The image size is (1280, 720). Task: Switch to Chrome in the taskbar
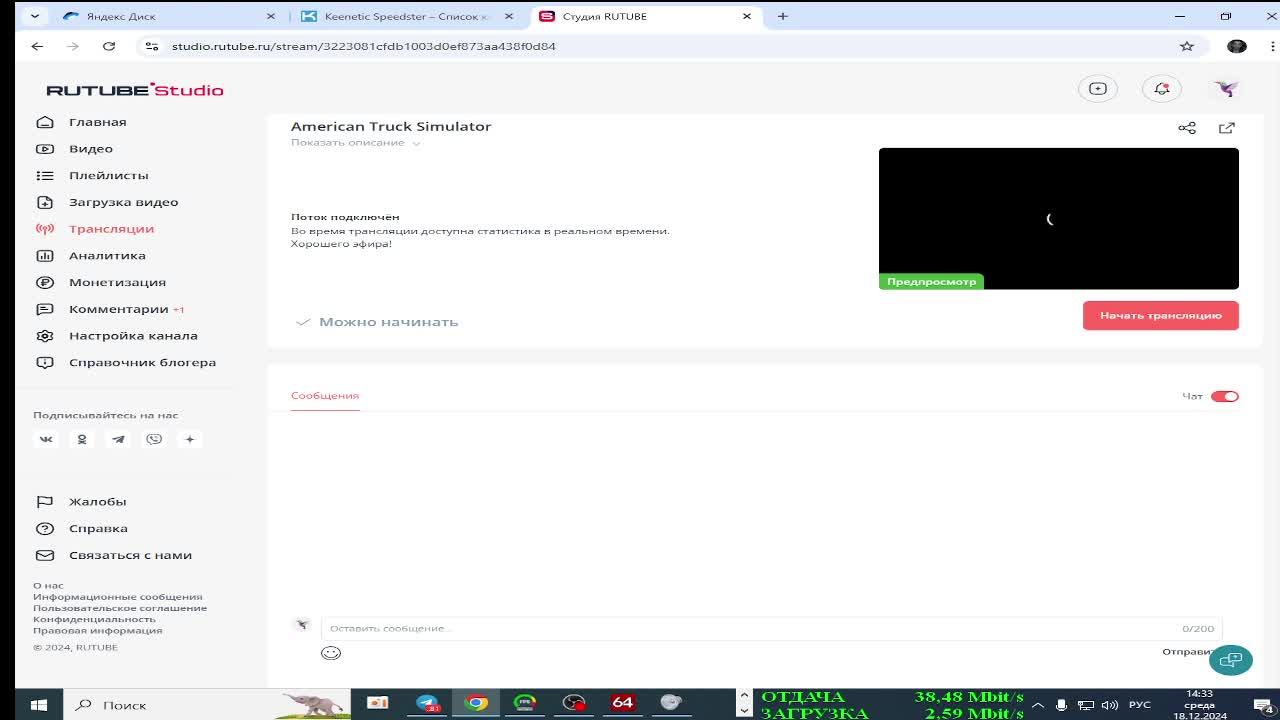click(476, 704)
